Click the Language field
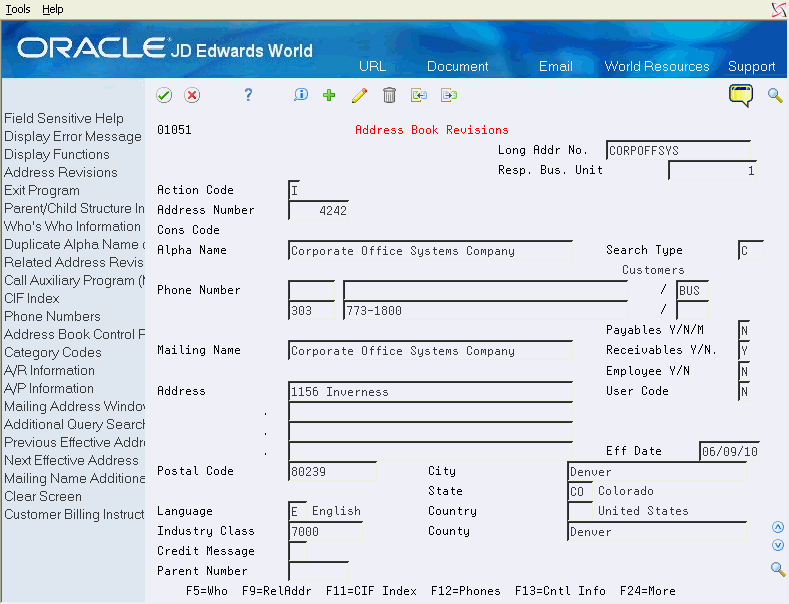Screen dimensions: 789x604 pyautogui.click(x=297, y=511)
